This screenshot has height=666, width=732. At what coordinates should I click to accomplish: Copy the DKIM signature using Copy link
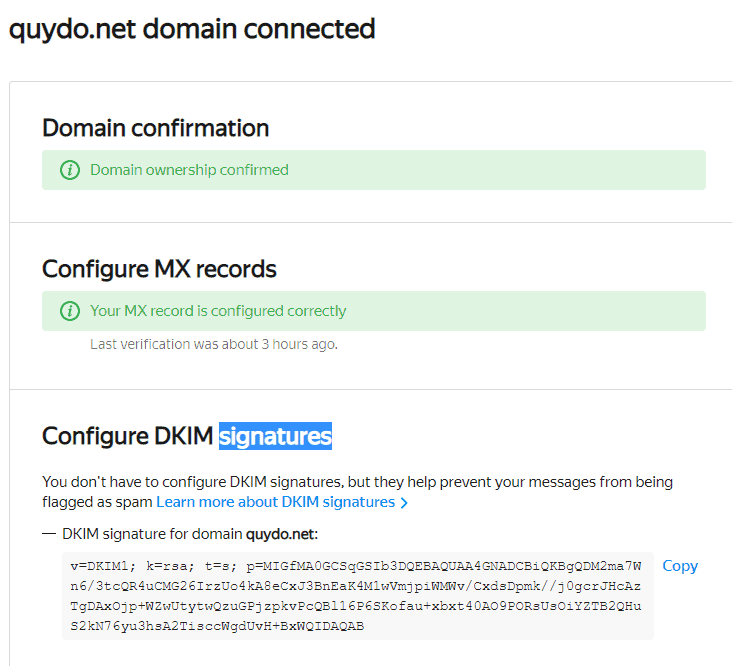(680, 566)
